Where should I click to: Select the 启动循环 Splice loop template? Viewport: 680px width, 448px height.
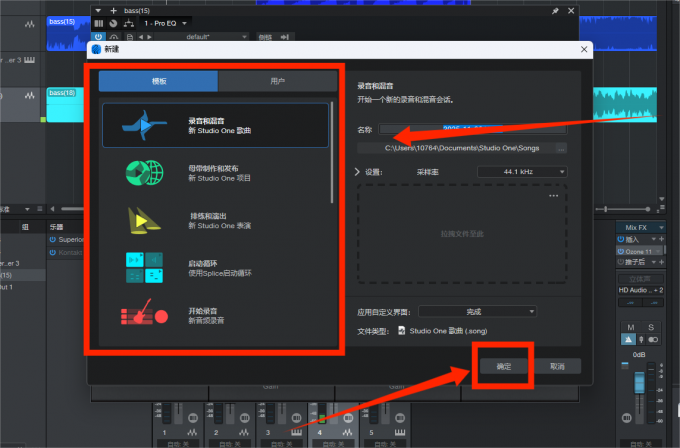(215, 266)
